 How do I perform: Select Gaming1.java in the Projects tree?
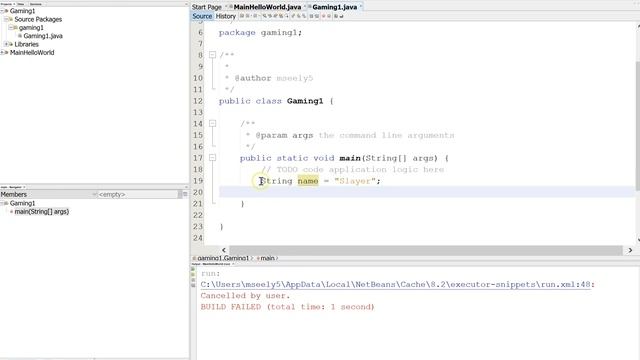43,36
